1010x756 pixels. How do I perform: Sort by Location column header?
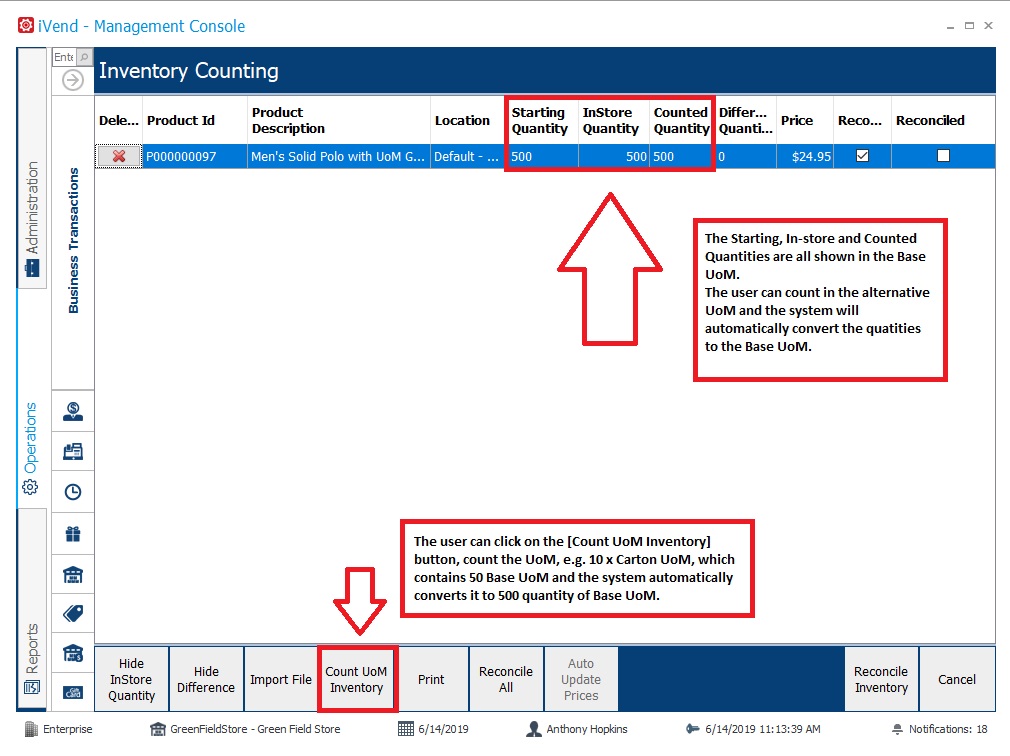click(467, 120)
